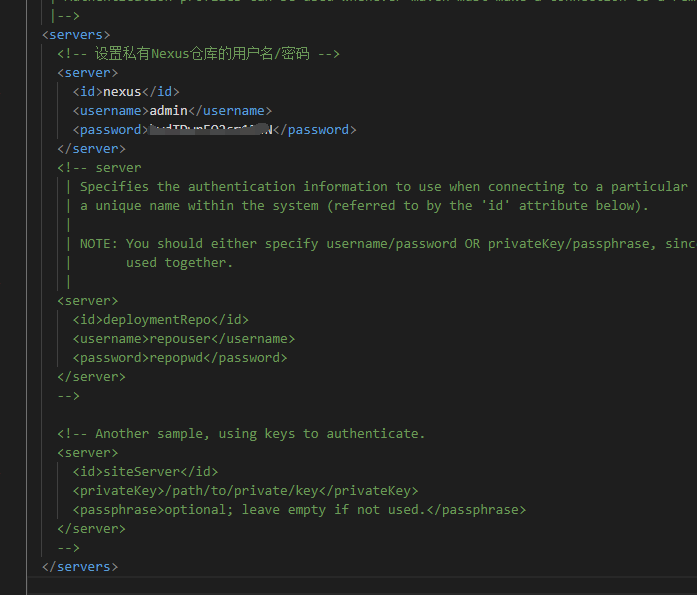Click the </server> tag after passphrase

[x=91, y=529]
